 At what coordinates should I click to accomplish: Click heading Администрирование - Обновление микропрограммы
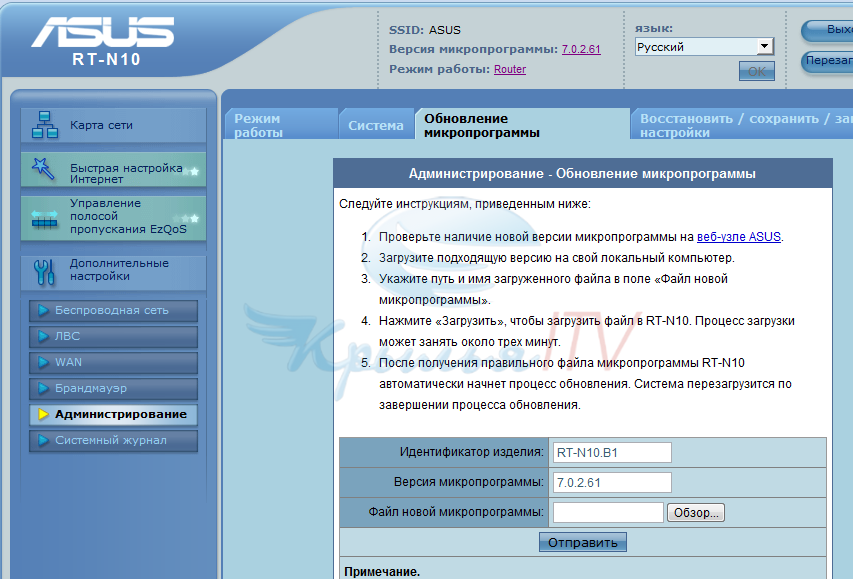pyautogui.click(x=582, y=174)
